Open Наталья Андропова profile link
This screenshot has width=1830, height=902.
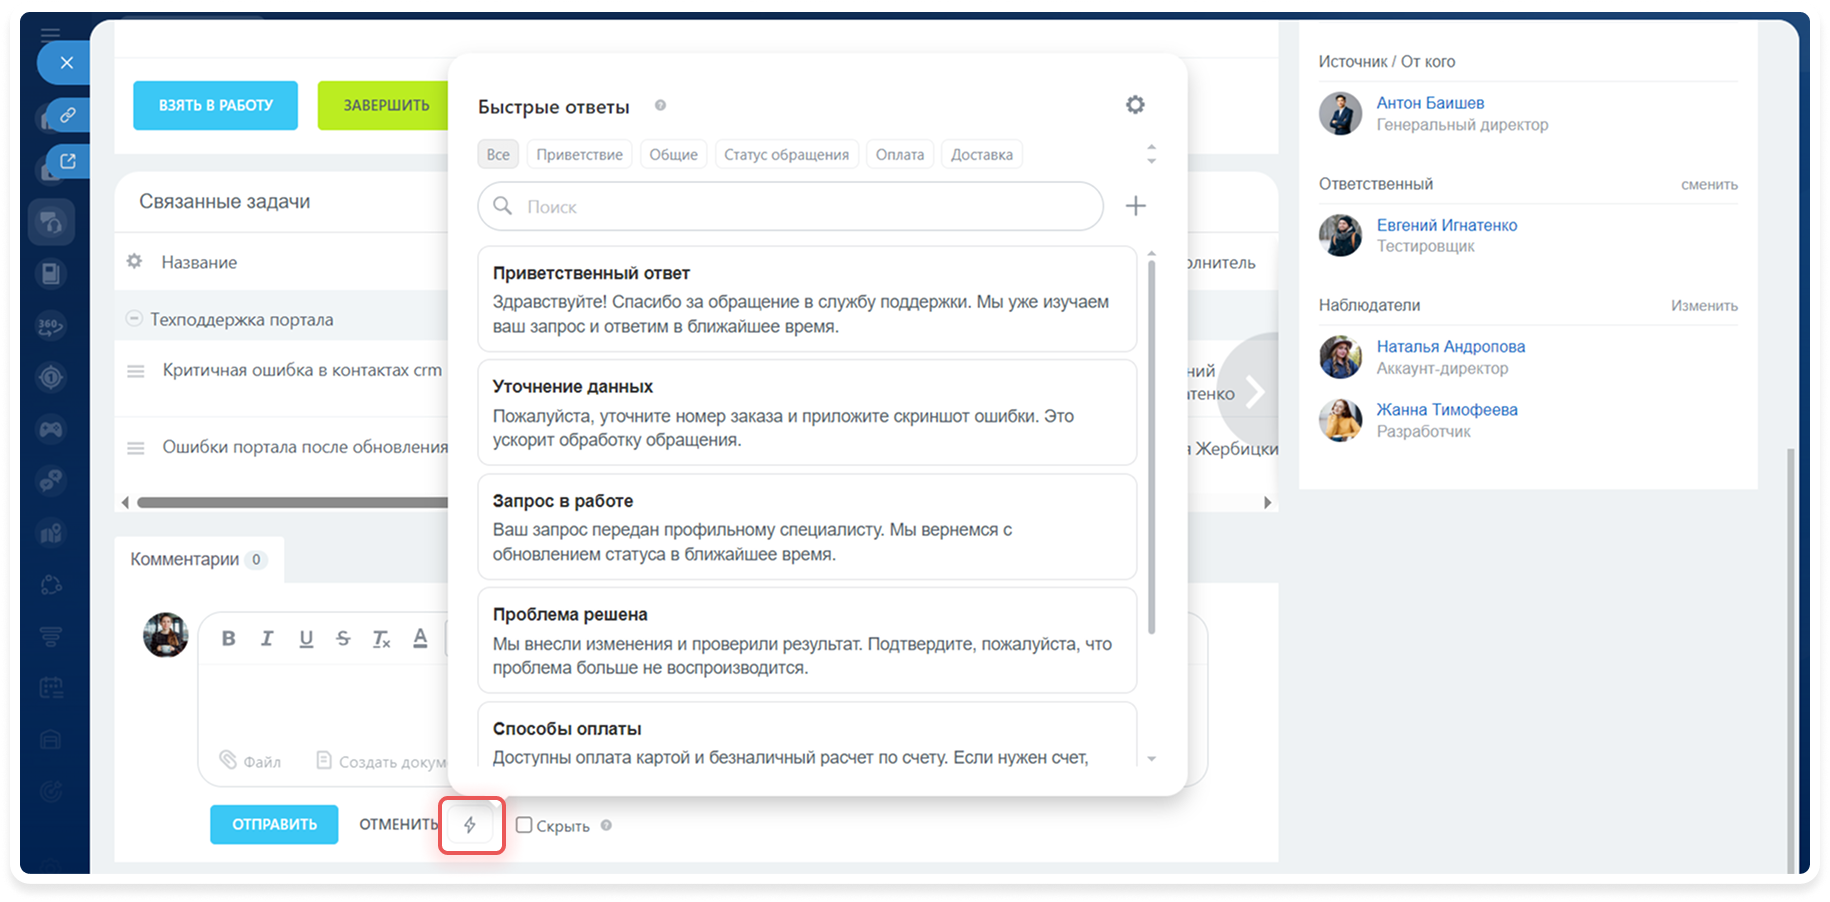click(x=1450, y=346)
